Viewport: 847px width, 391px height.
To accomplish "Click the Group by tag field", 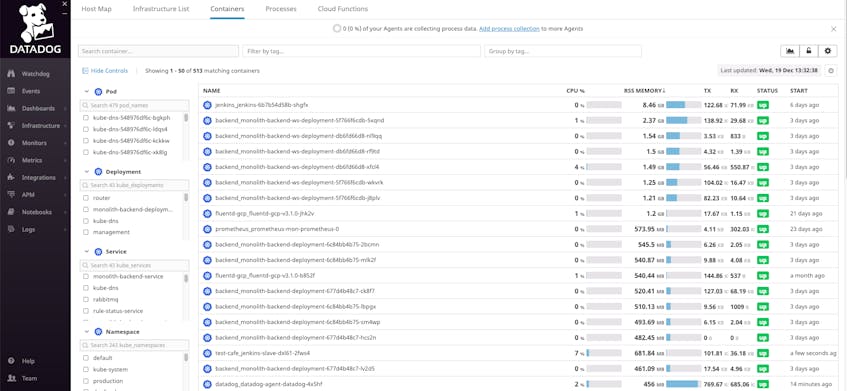I will pos(563,51).
